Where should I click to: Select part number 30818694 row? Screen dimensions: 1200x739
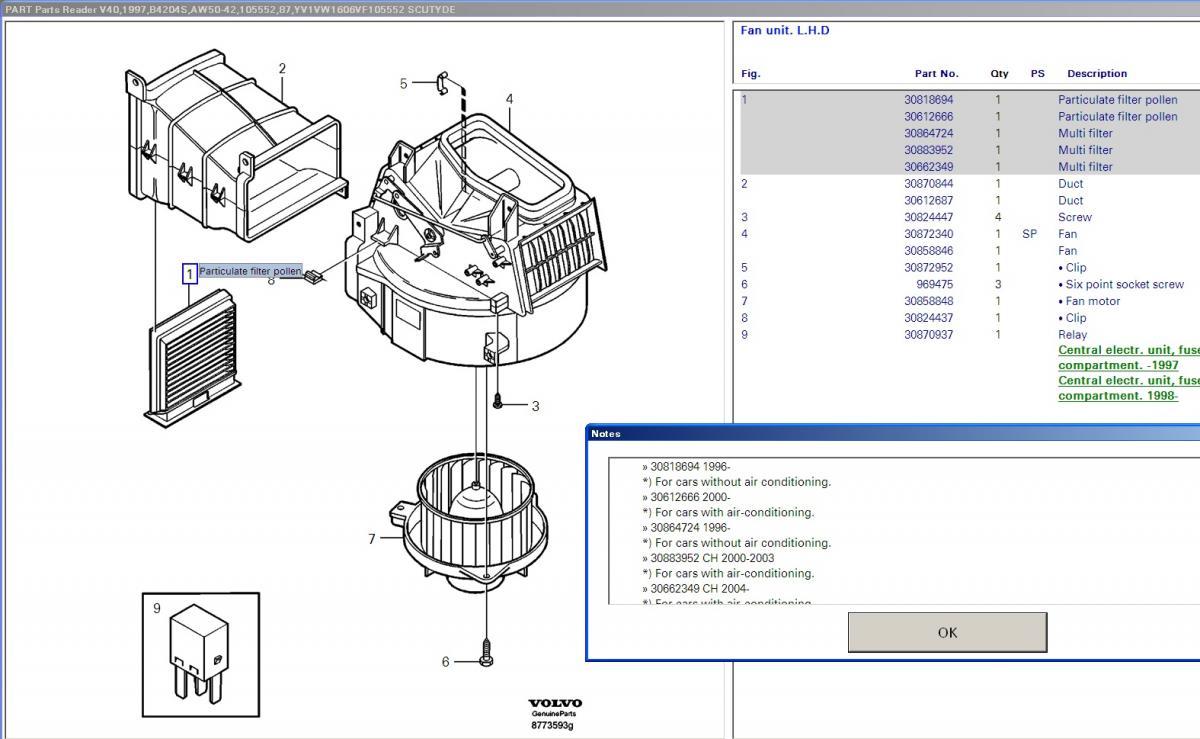(928, 100)
